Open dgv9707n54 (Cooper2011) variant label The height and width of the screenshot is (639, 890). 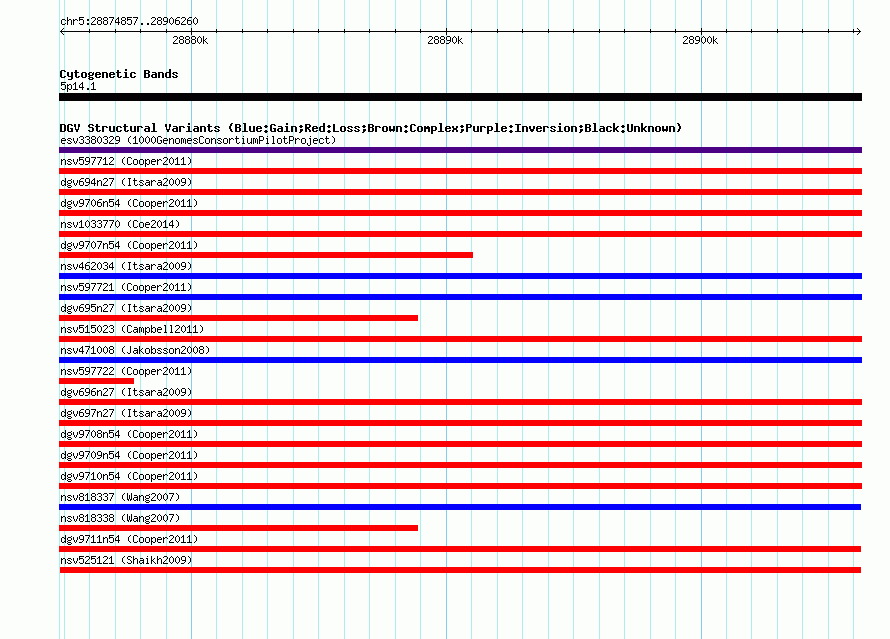click(x=129, y=245)
